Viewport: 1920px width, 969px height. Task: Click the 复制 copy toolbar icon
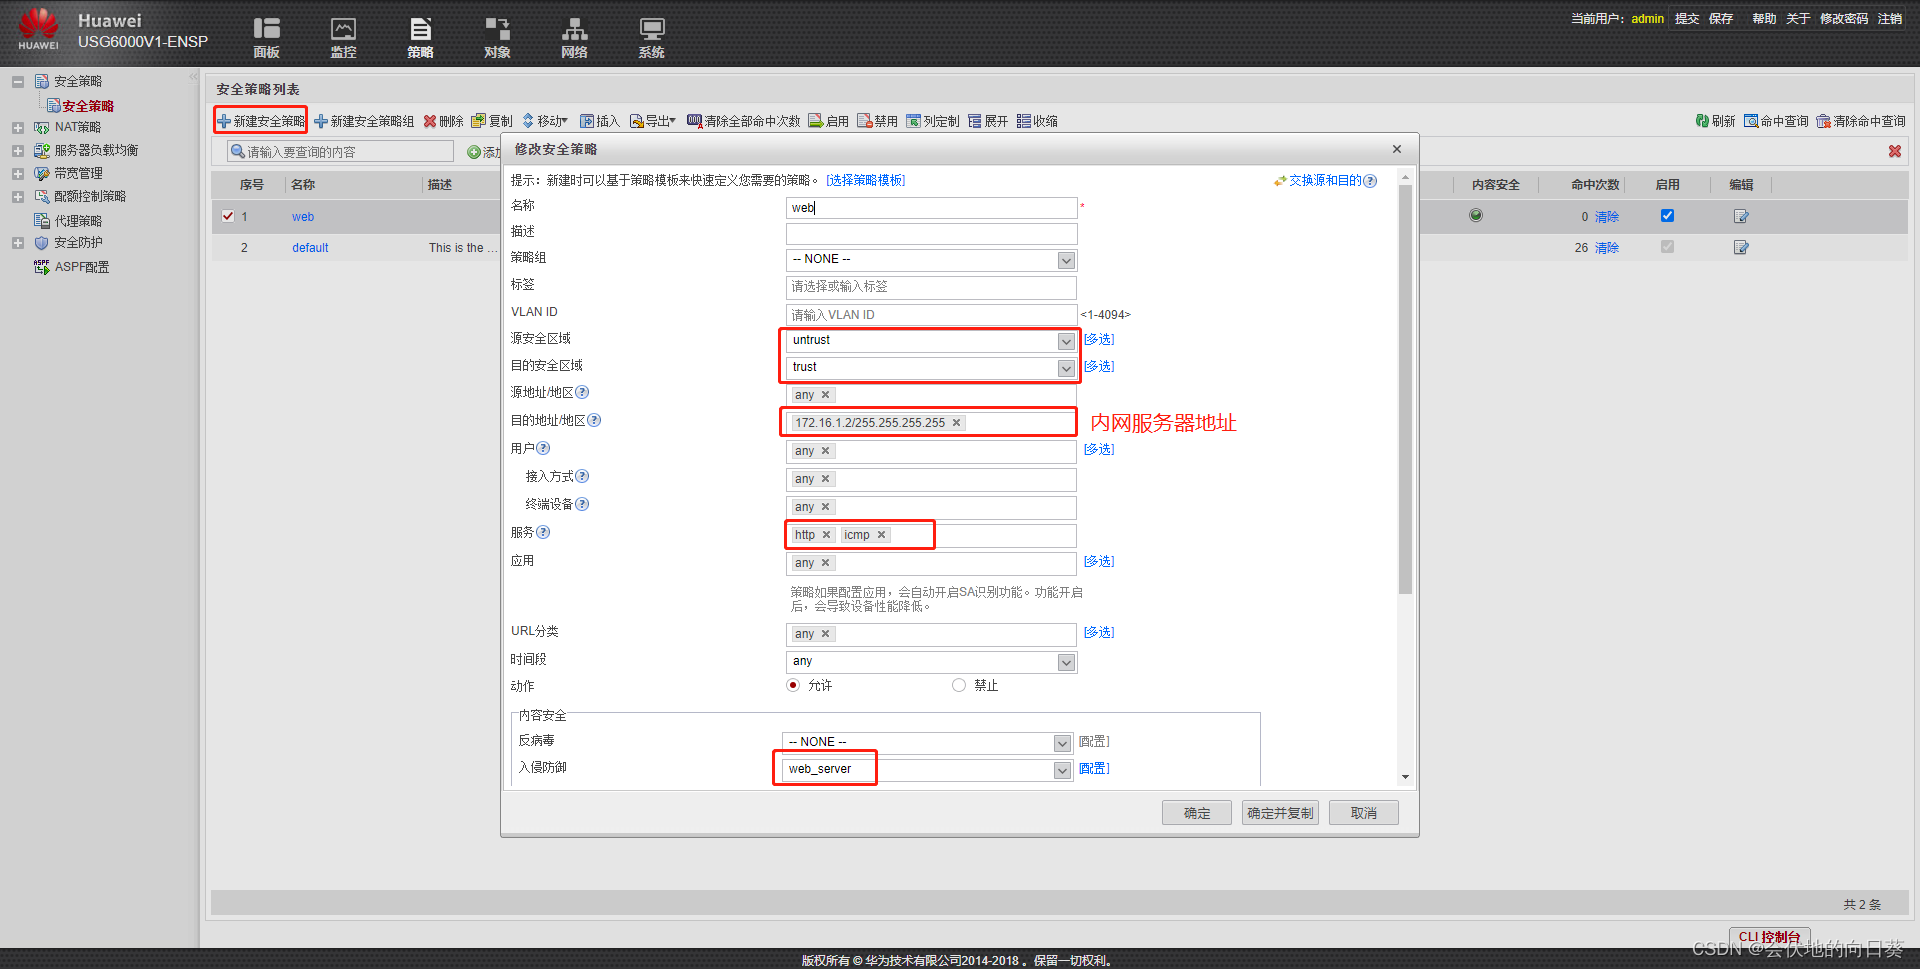[x=494, y=120]
